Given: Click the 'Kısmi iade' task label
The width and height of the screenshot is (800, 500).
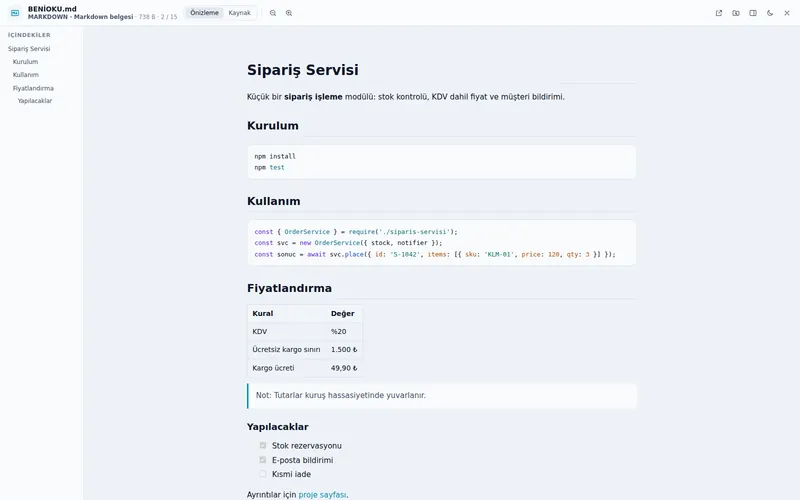Looking at the screenshot, I should [291, 474].
